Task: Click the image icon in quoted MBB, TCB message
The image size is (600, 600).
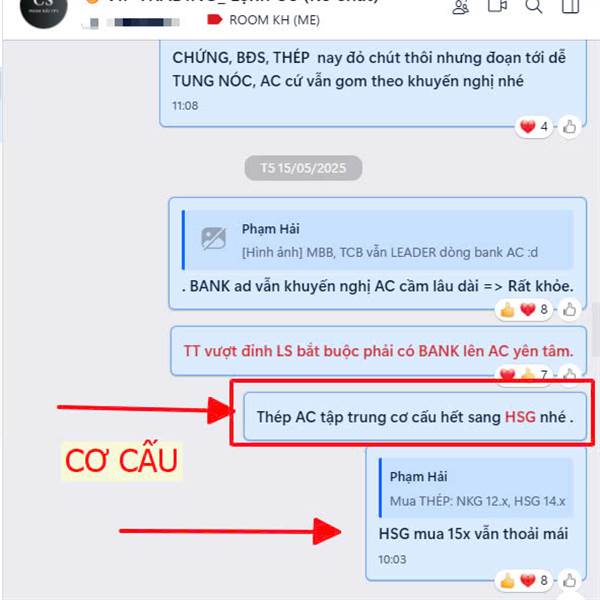Action: coord(214,238)
